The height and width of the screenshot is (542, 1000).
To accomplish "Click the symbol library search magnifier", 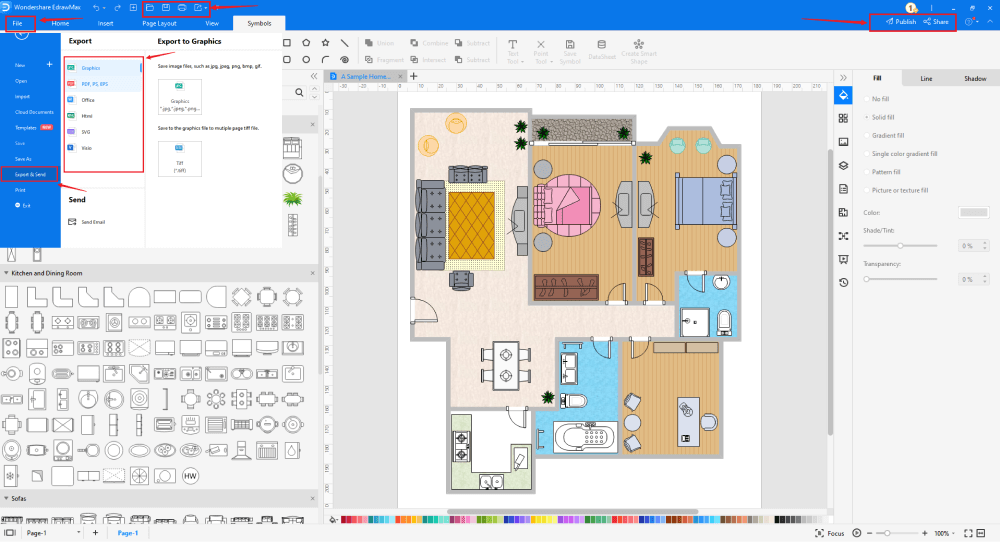I will tap(299, 92).
